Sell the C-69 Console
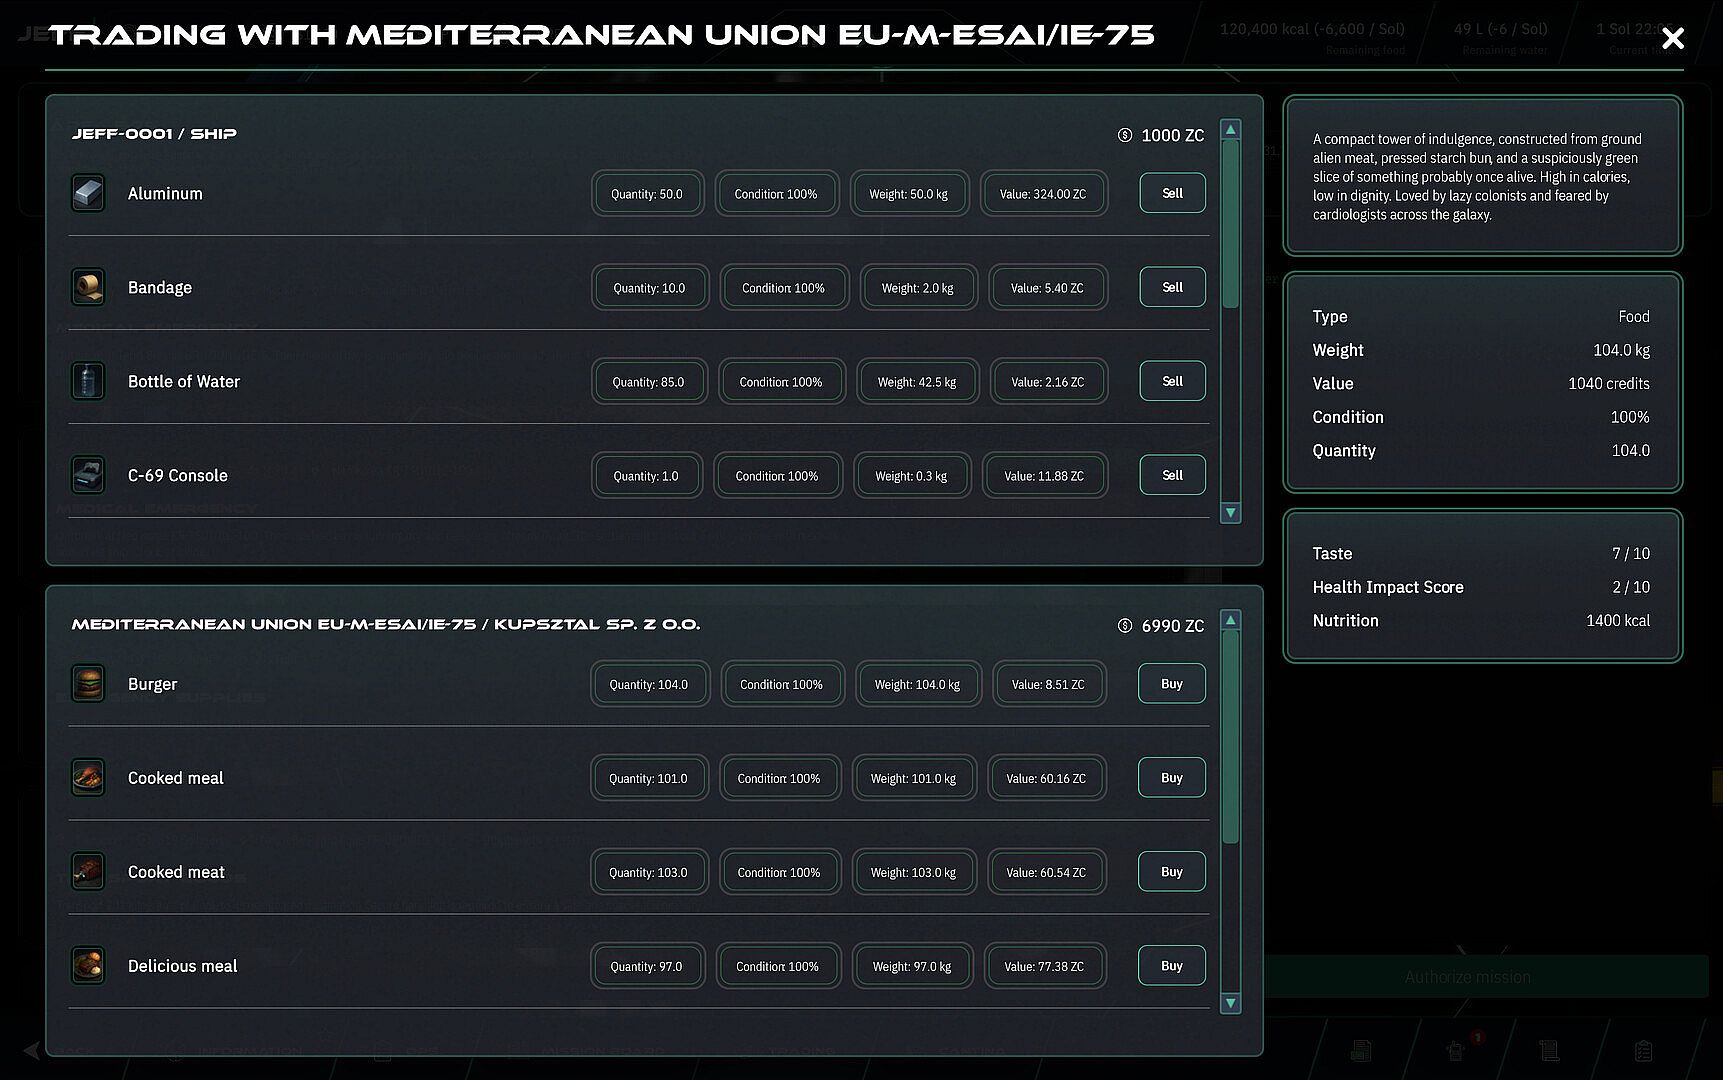This screenshot has height=1080, width=1723. tap(1172, 475)
